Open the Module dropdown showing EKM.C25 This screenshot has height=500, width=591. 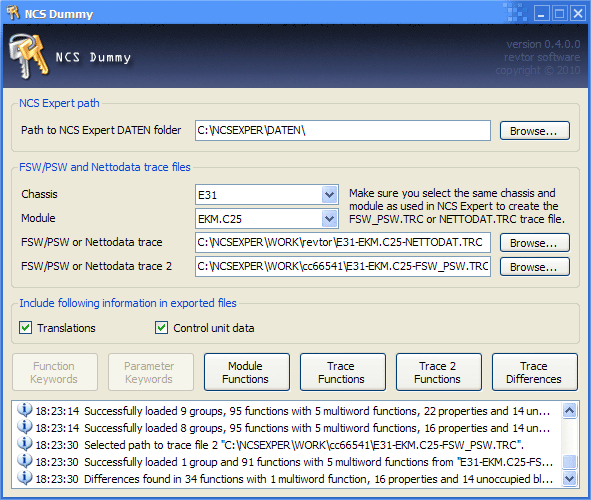click(329, 219)
